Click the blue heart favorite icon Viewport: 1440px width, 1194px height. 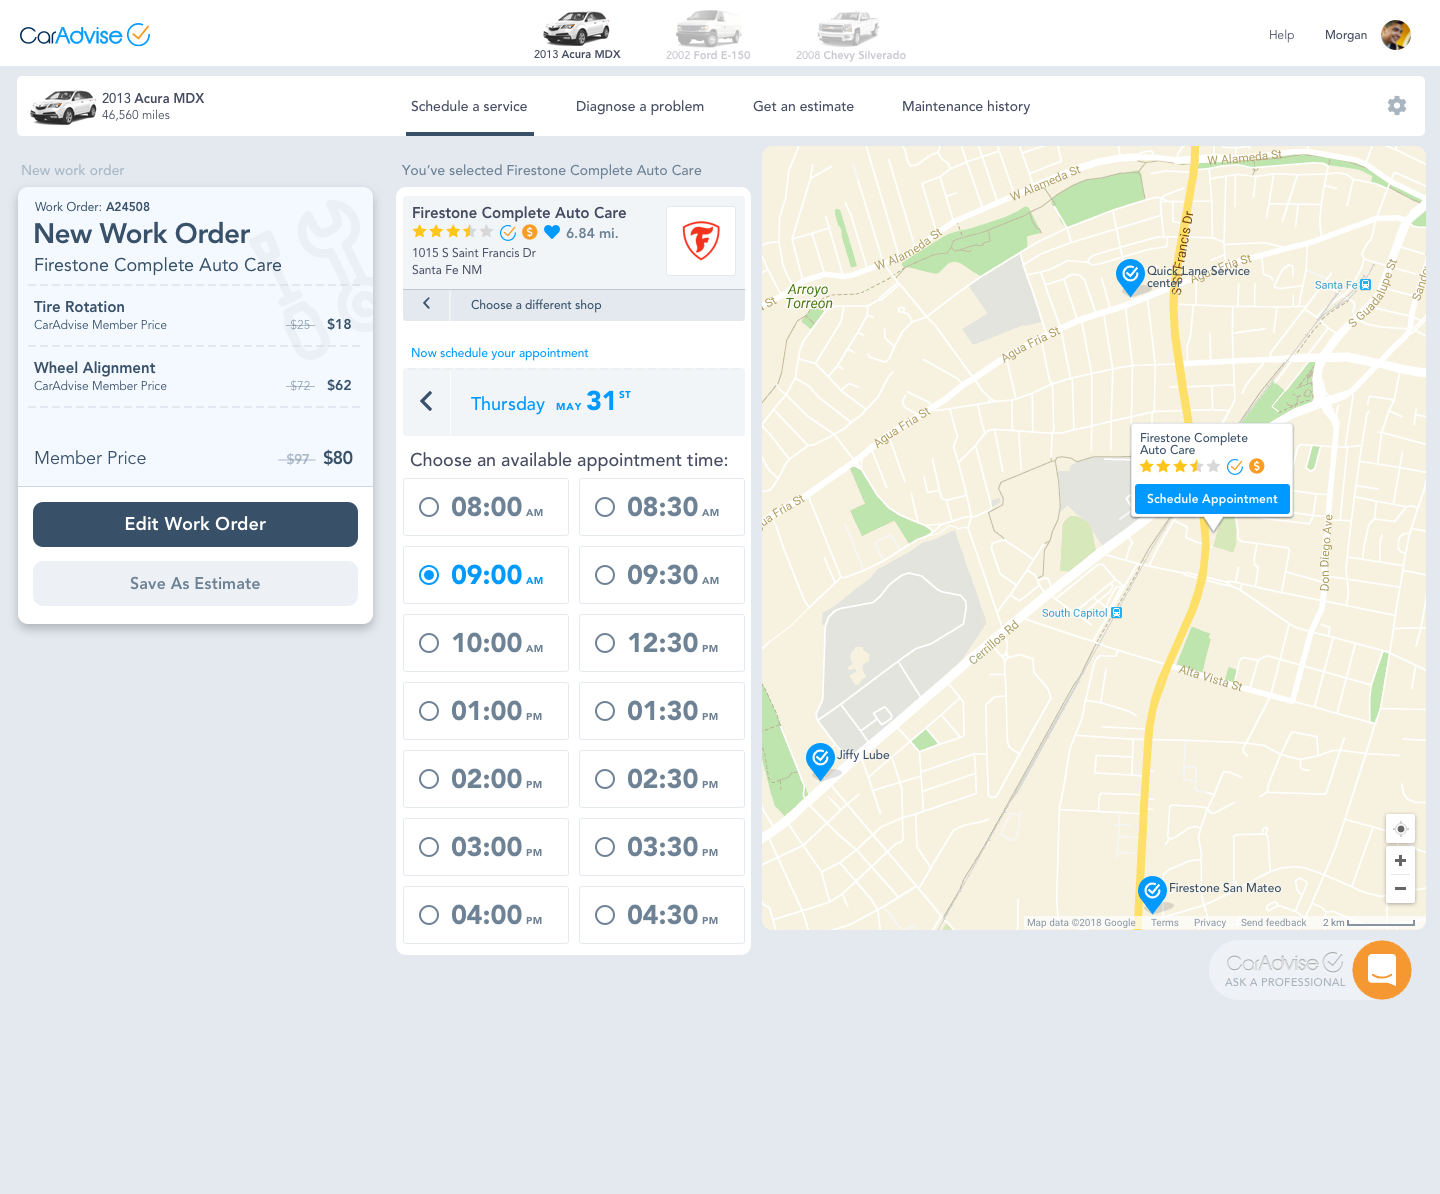click(552, 232)
